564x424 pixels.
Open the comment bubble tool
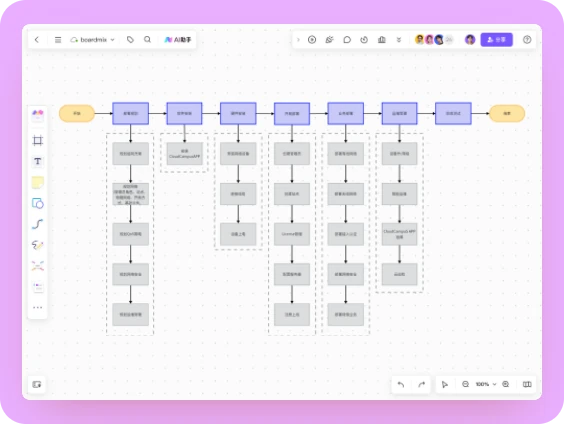347,40
